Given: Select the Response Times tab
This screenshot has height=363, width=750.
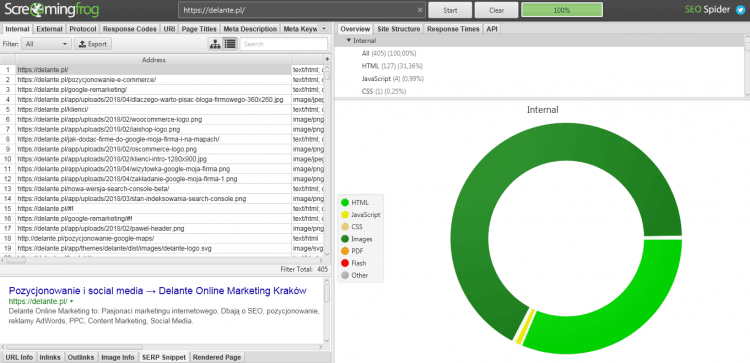Looking at the screenshot, I should (x=453, y=29).
